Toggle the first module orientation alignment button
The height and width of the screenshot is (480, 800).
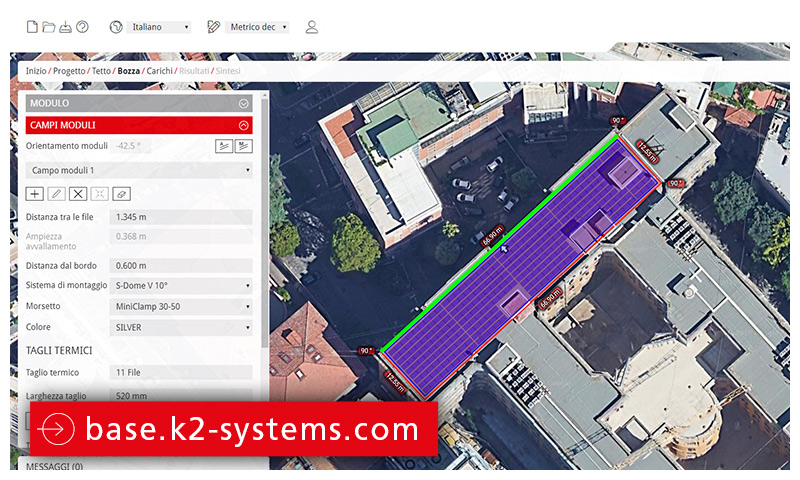[x=223, y=146]
